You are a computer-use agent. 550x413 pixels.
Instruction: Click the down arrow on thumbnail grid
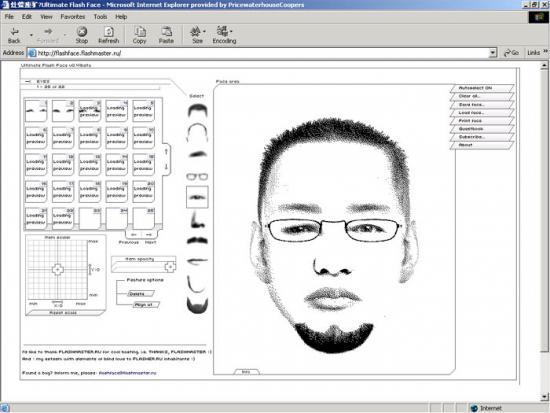tap(166, 167)
